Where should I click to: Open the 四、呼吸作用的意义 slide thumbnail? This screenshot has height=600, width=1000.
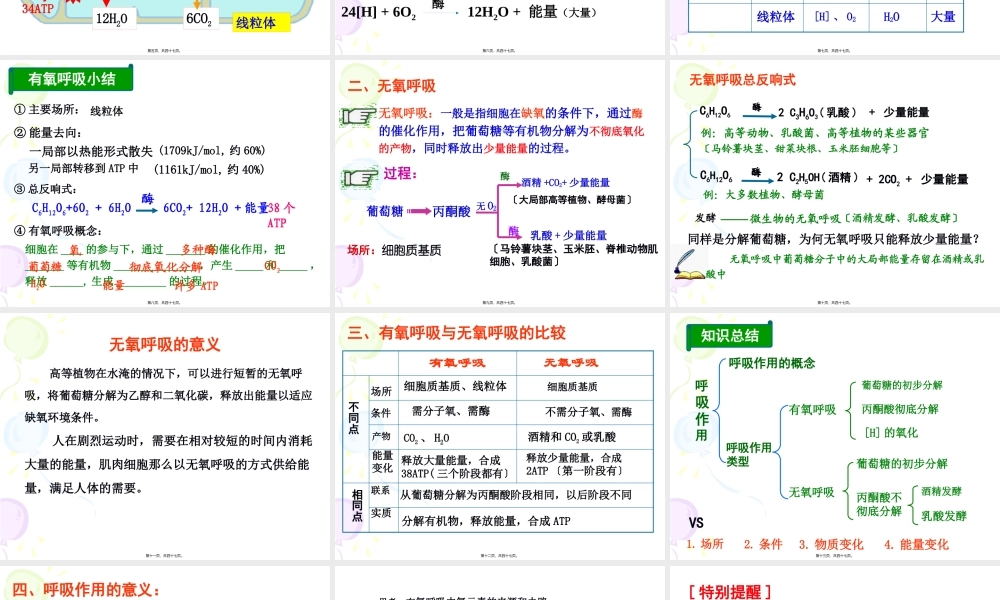click(165, 583)
